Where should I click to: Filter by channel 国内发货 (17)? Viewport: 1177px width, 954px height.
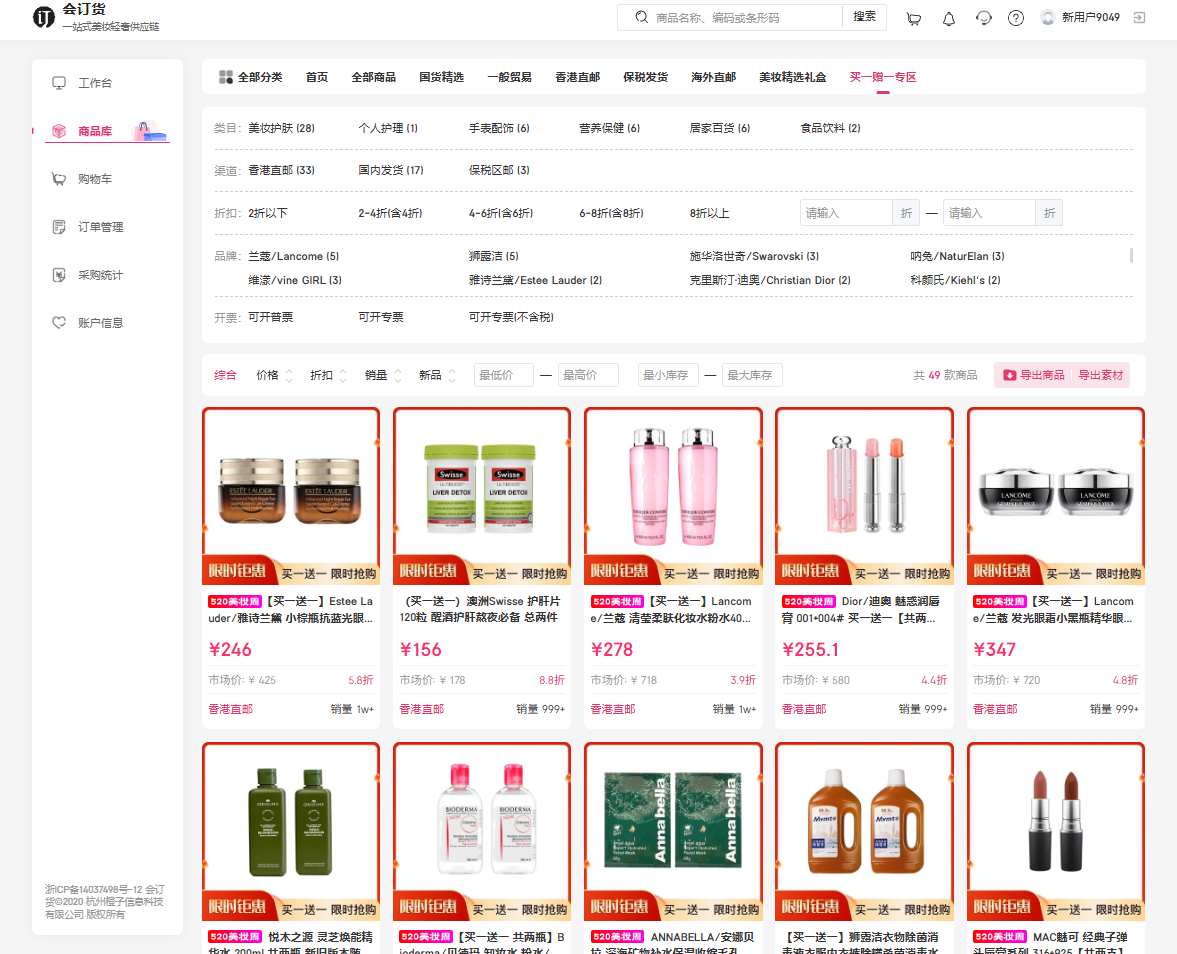click(x=391, y=170)
